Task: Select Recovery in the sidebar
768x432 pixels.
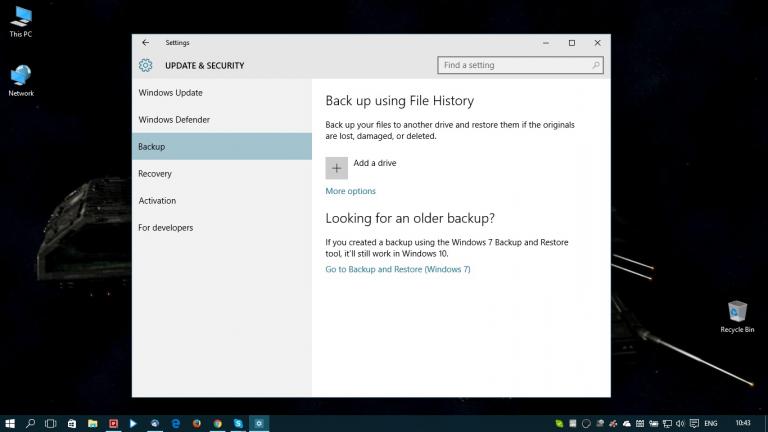Action: (155, 174)
